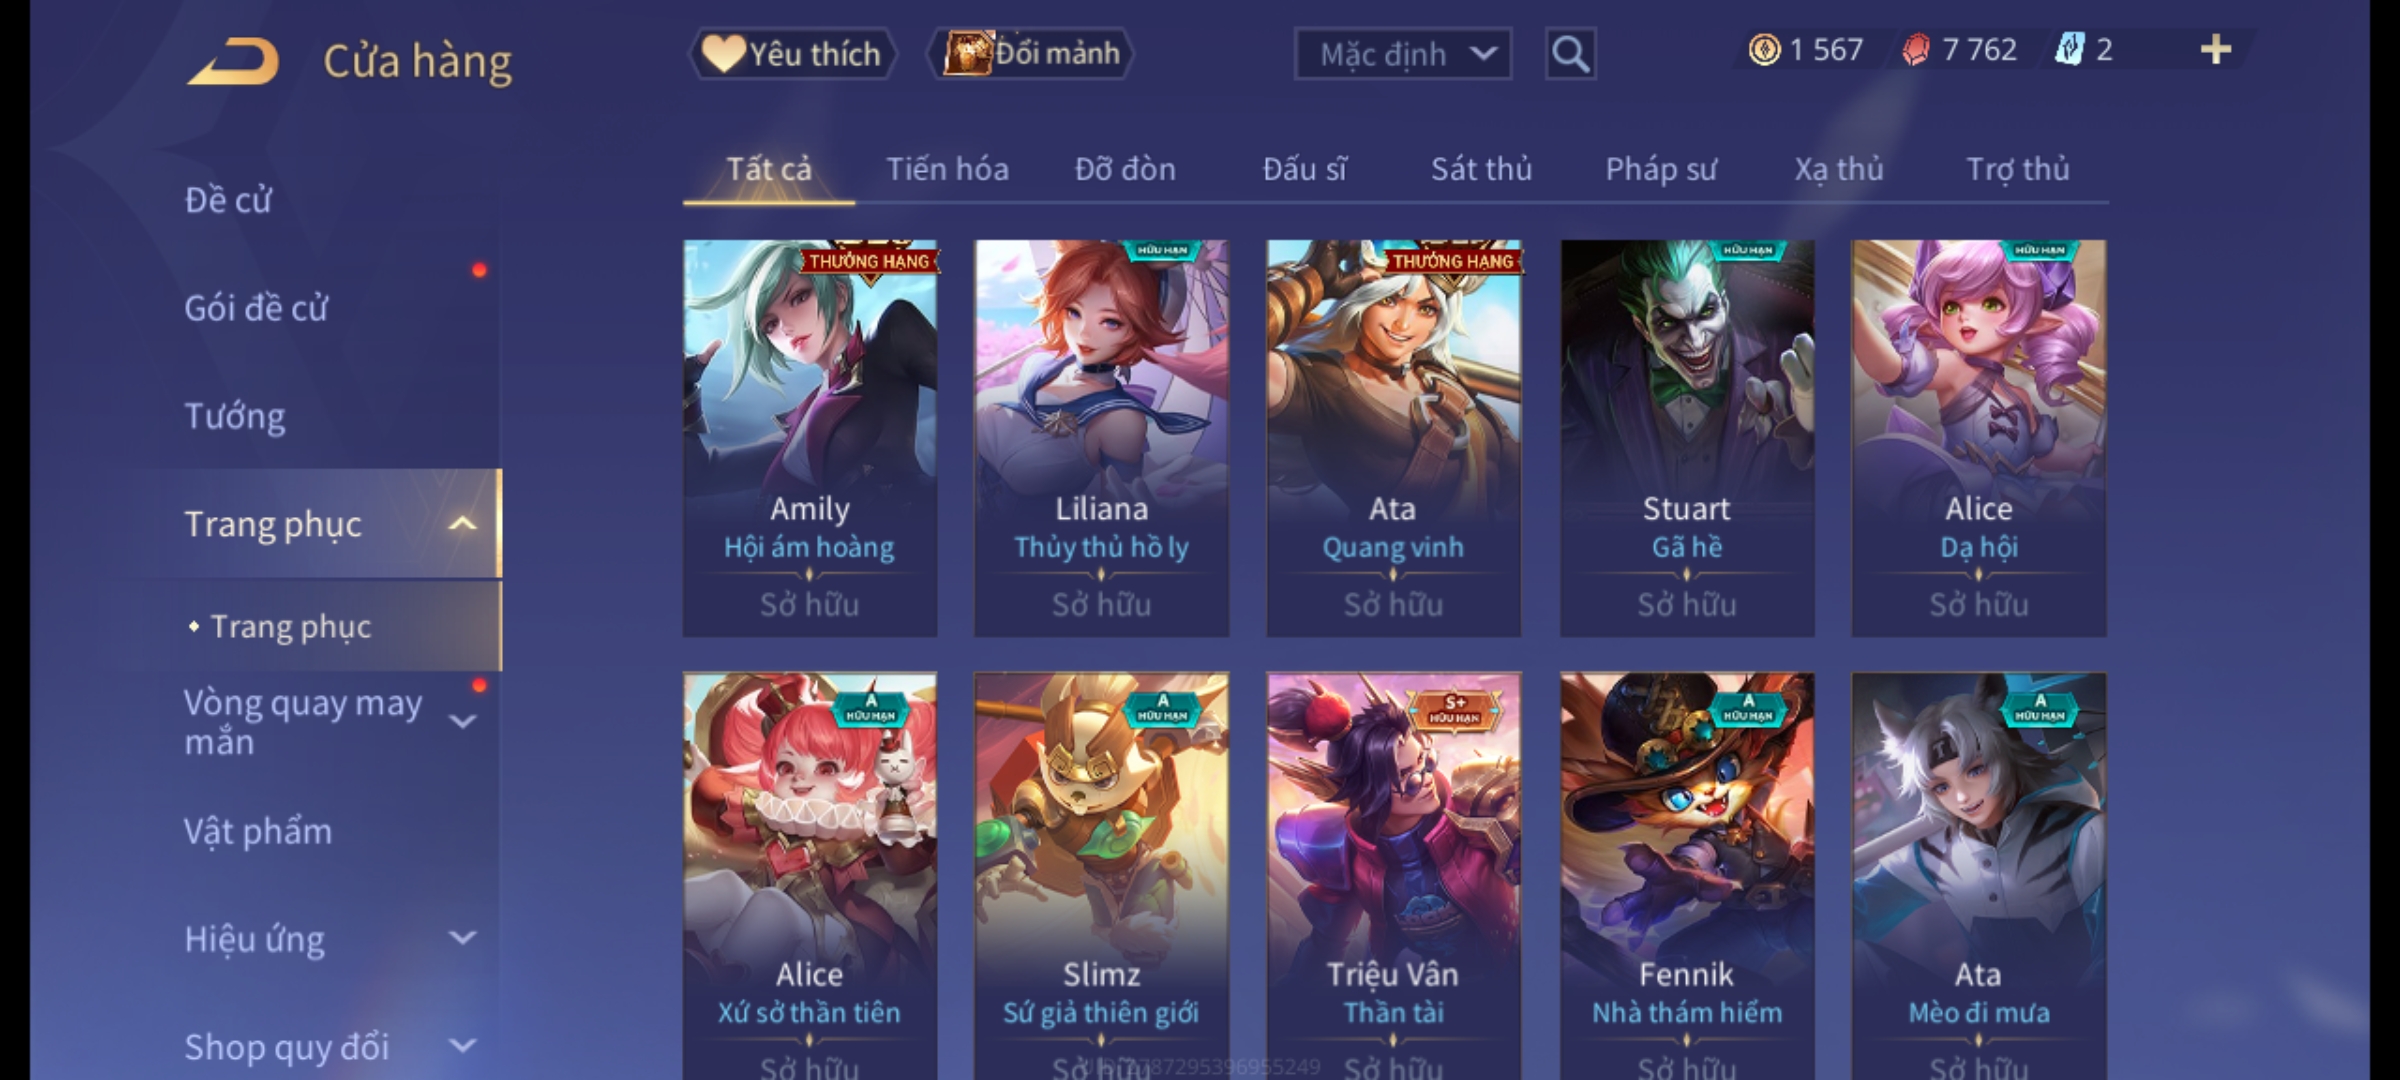This screenshot has height=1080, width=2400.
Task: Collapse the Trang phục sidebar section
Action: click(x=462, y=524)
